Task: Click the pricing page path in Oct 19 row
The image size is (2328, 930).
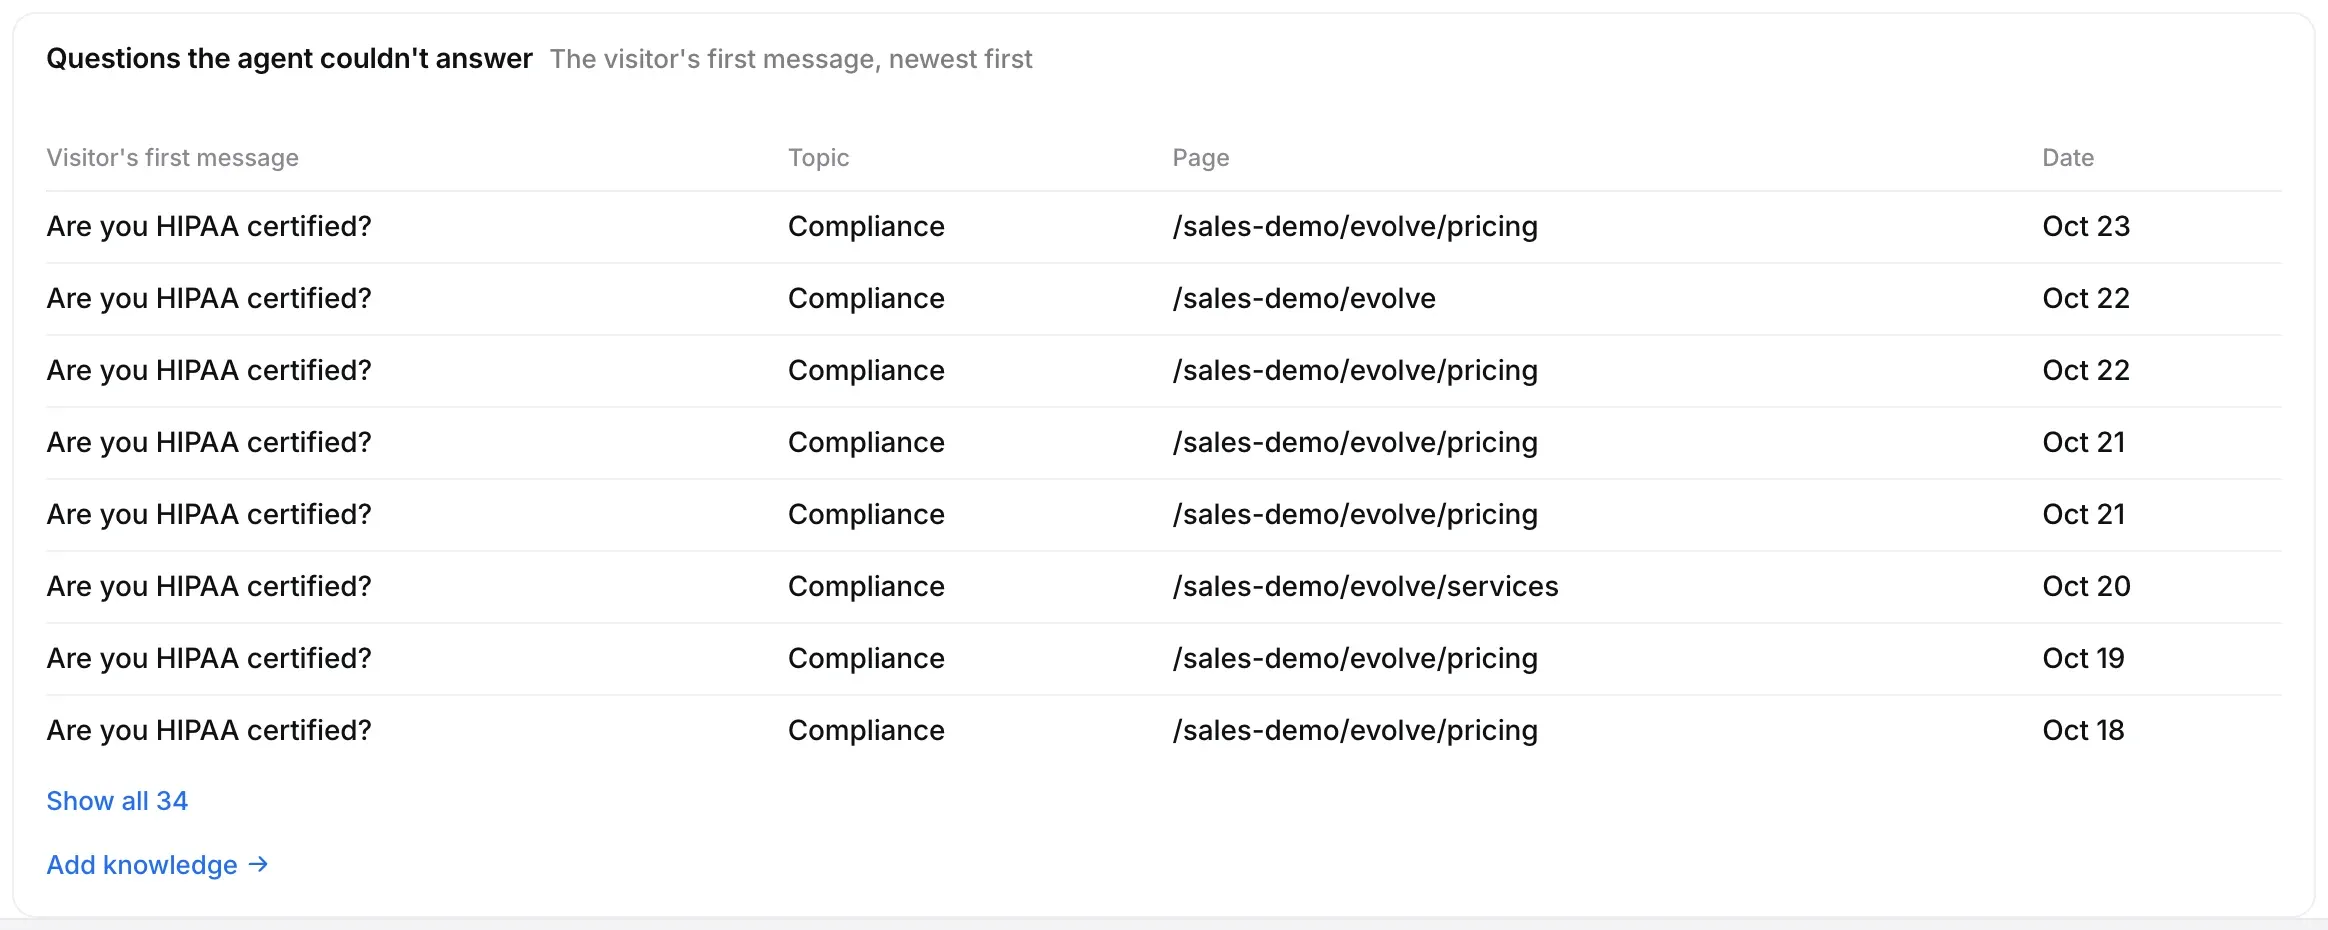Action: 1355,659
